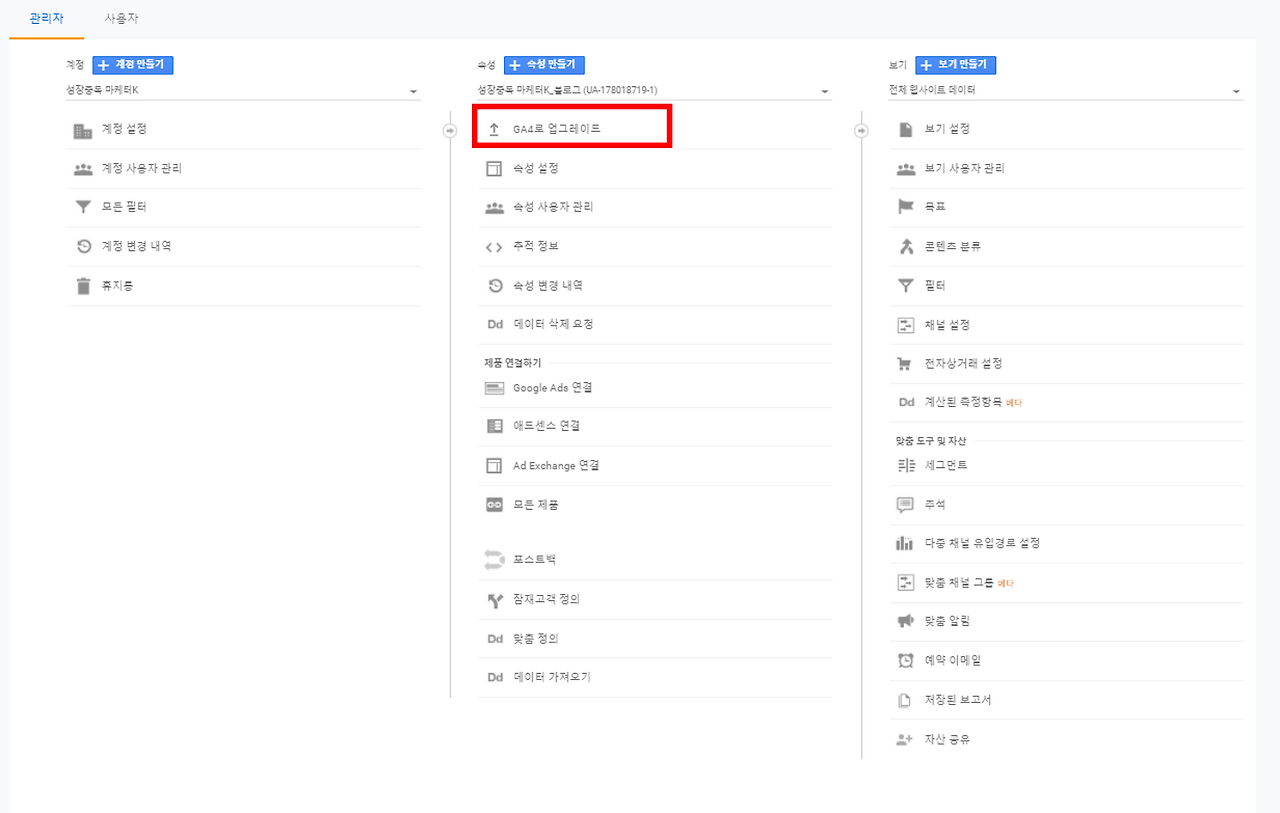Image resolution: width=1280 pixels, height=813 pixels.
Task: Click the speech bubble icon for 주석
Action: point(906,505)
